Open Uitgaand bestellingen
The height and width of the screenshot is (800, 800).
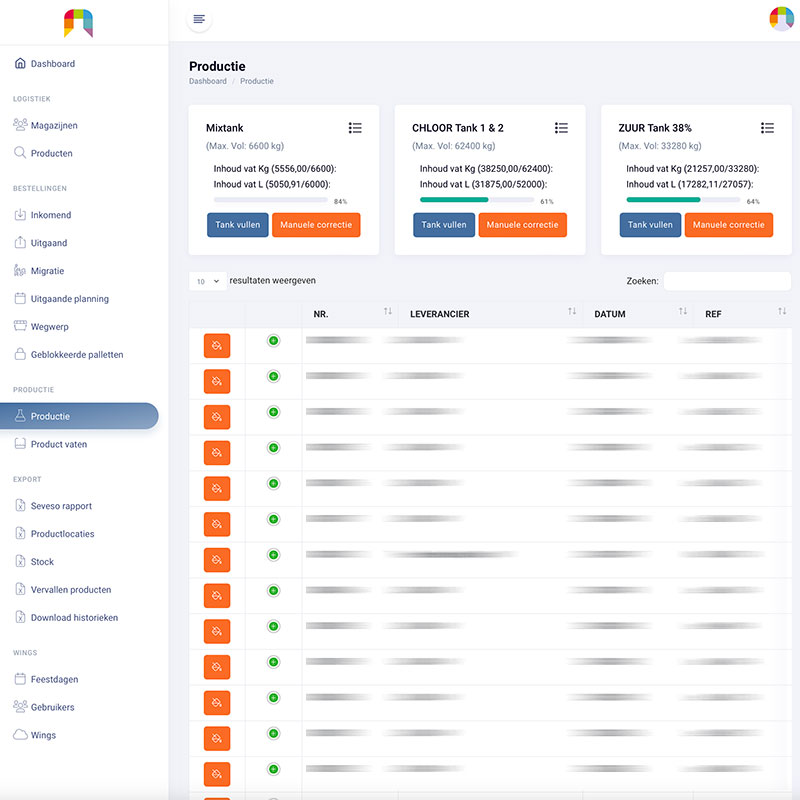point(41,243)
